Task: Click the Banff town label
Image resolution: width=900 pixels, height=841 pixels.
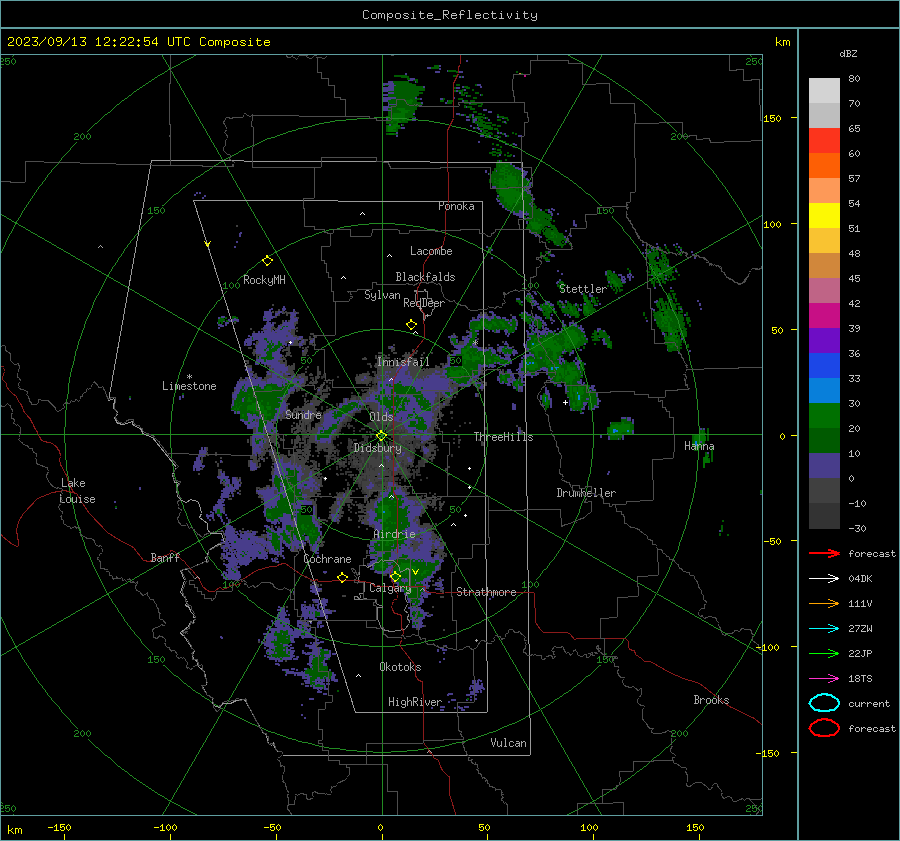Action: click(165, 558)
